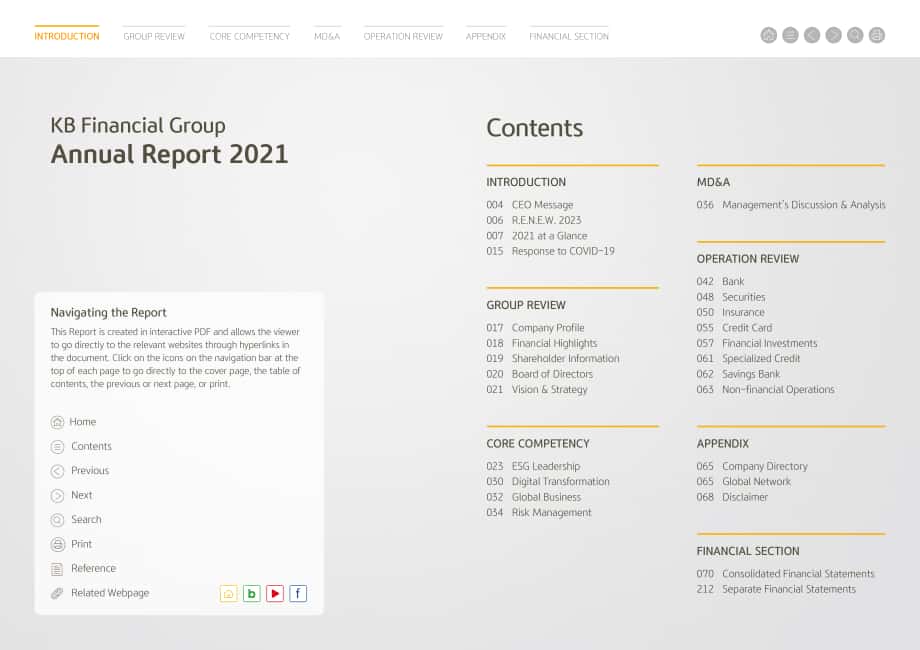Click the Contents icon in the Navigating the Report legend

pyautogui.click(x=58, y=447)
